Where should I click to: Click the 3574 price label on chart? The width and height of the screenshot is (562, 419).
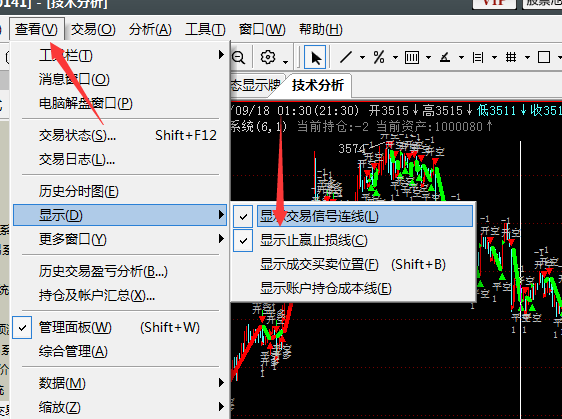[x=352, y=148]
